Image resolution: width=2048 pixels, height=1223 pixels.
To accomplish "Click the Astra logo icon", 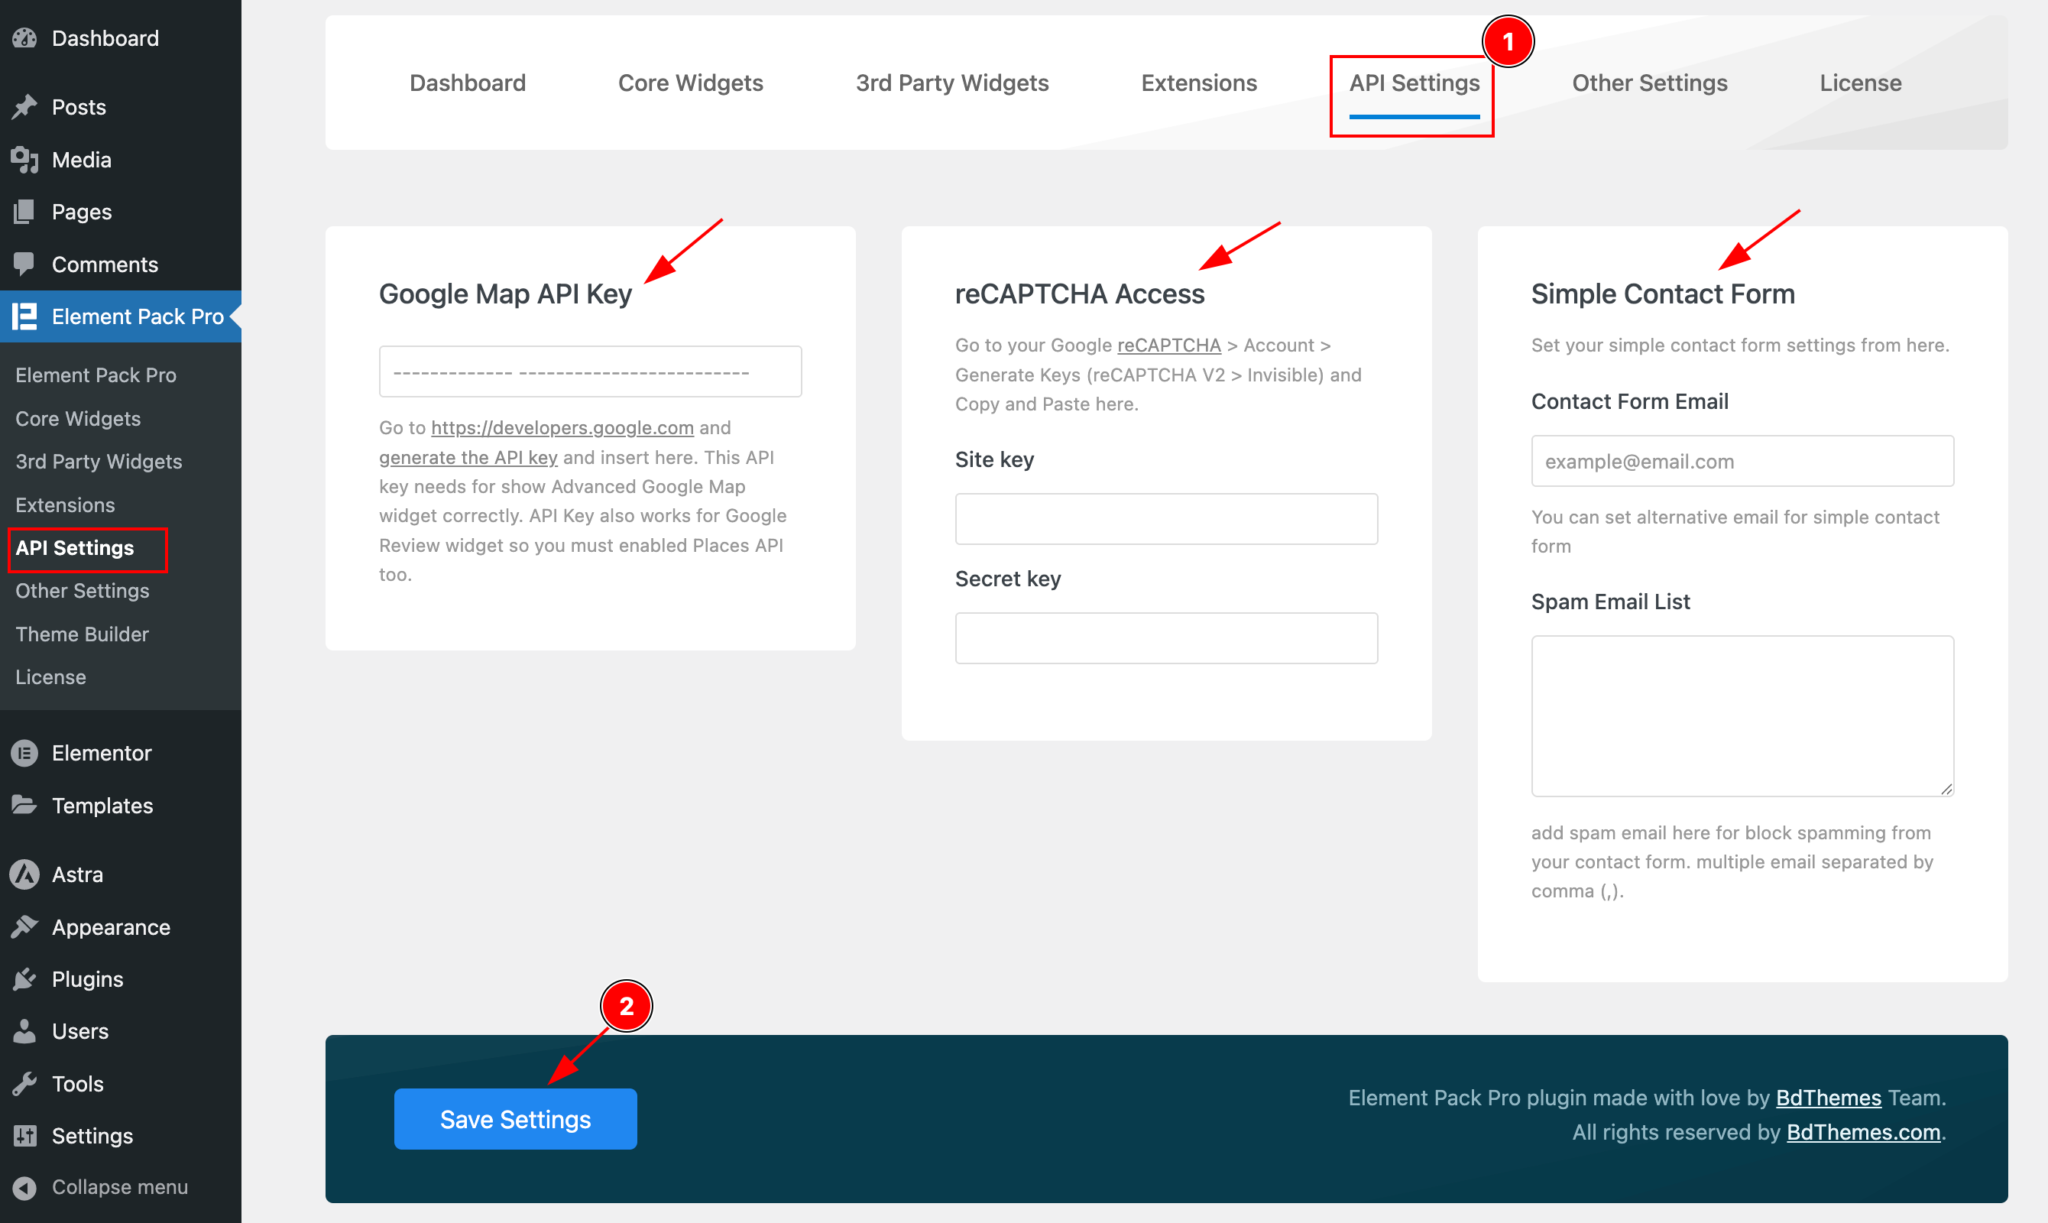I will 24,874.
